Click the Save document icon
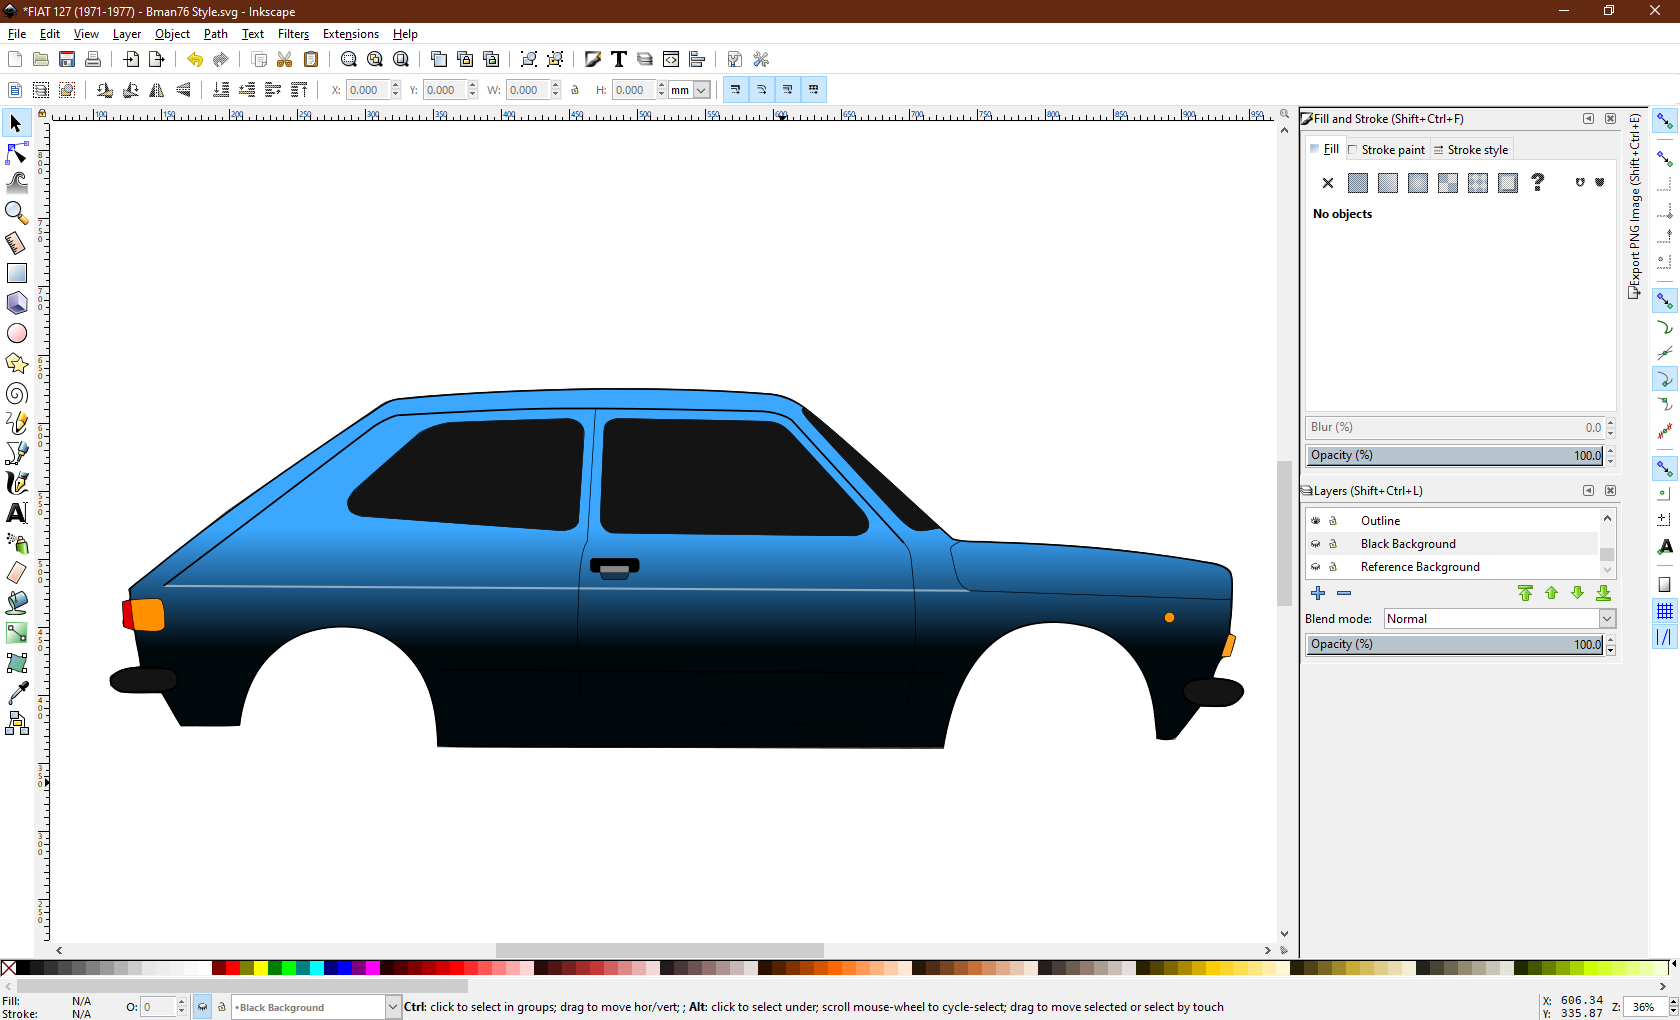This screenshot has width=1680, height=1020. tap(67, 59)
